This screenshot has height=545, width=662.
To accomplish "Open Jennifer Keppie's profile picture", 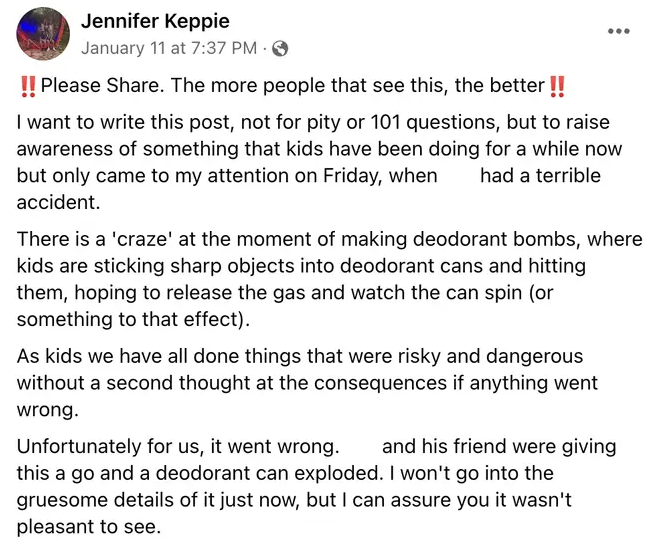I will click(x=43, y=34).
